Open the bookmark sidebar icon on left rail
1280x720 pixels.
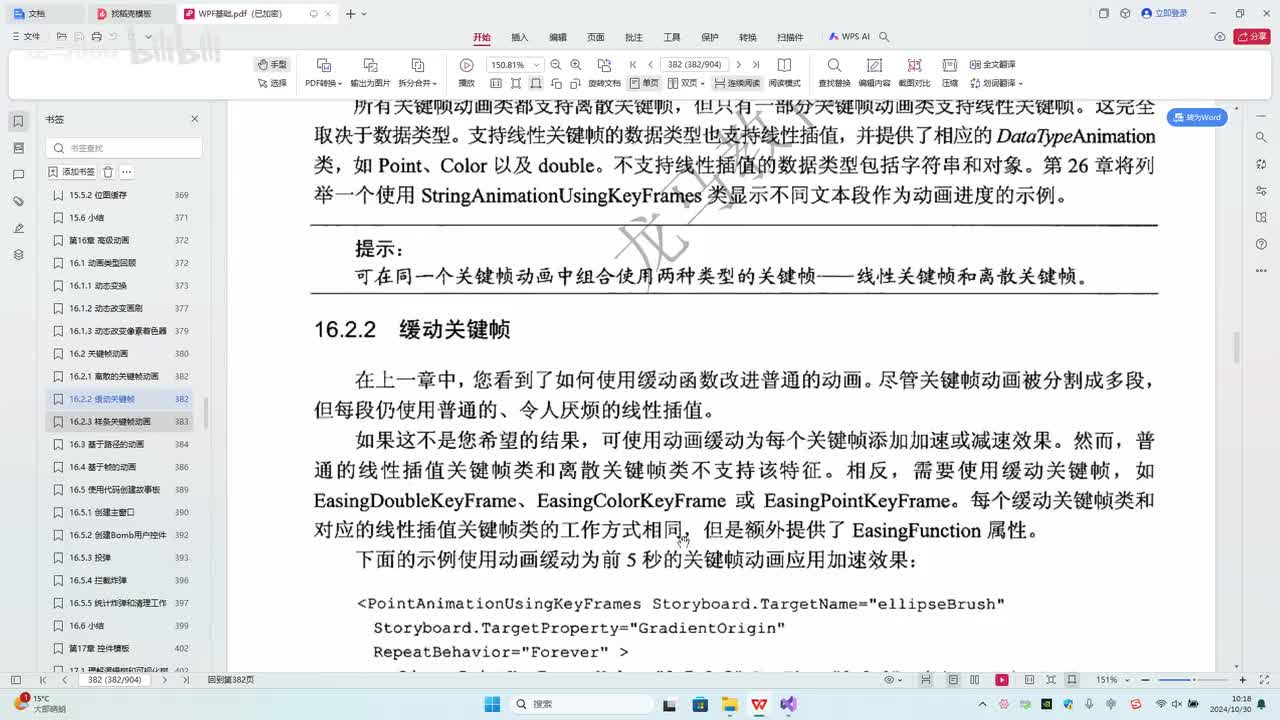coord(18,121)
